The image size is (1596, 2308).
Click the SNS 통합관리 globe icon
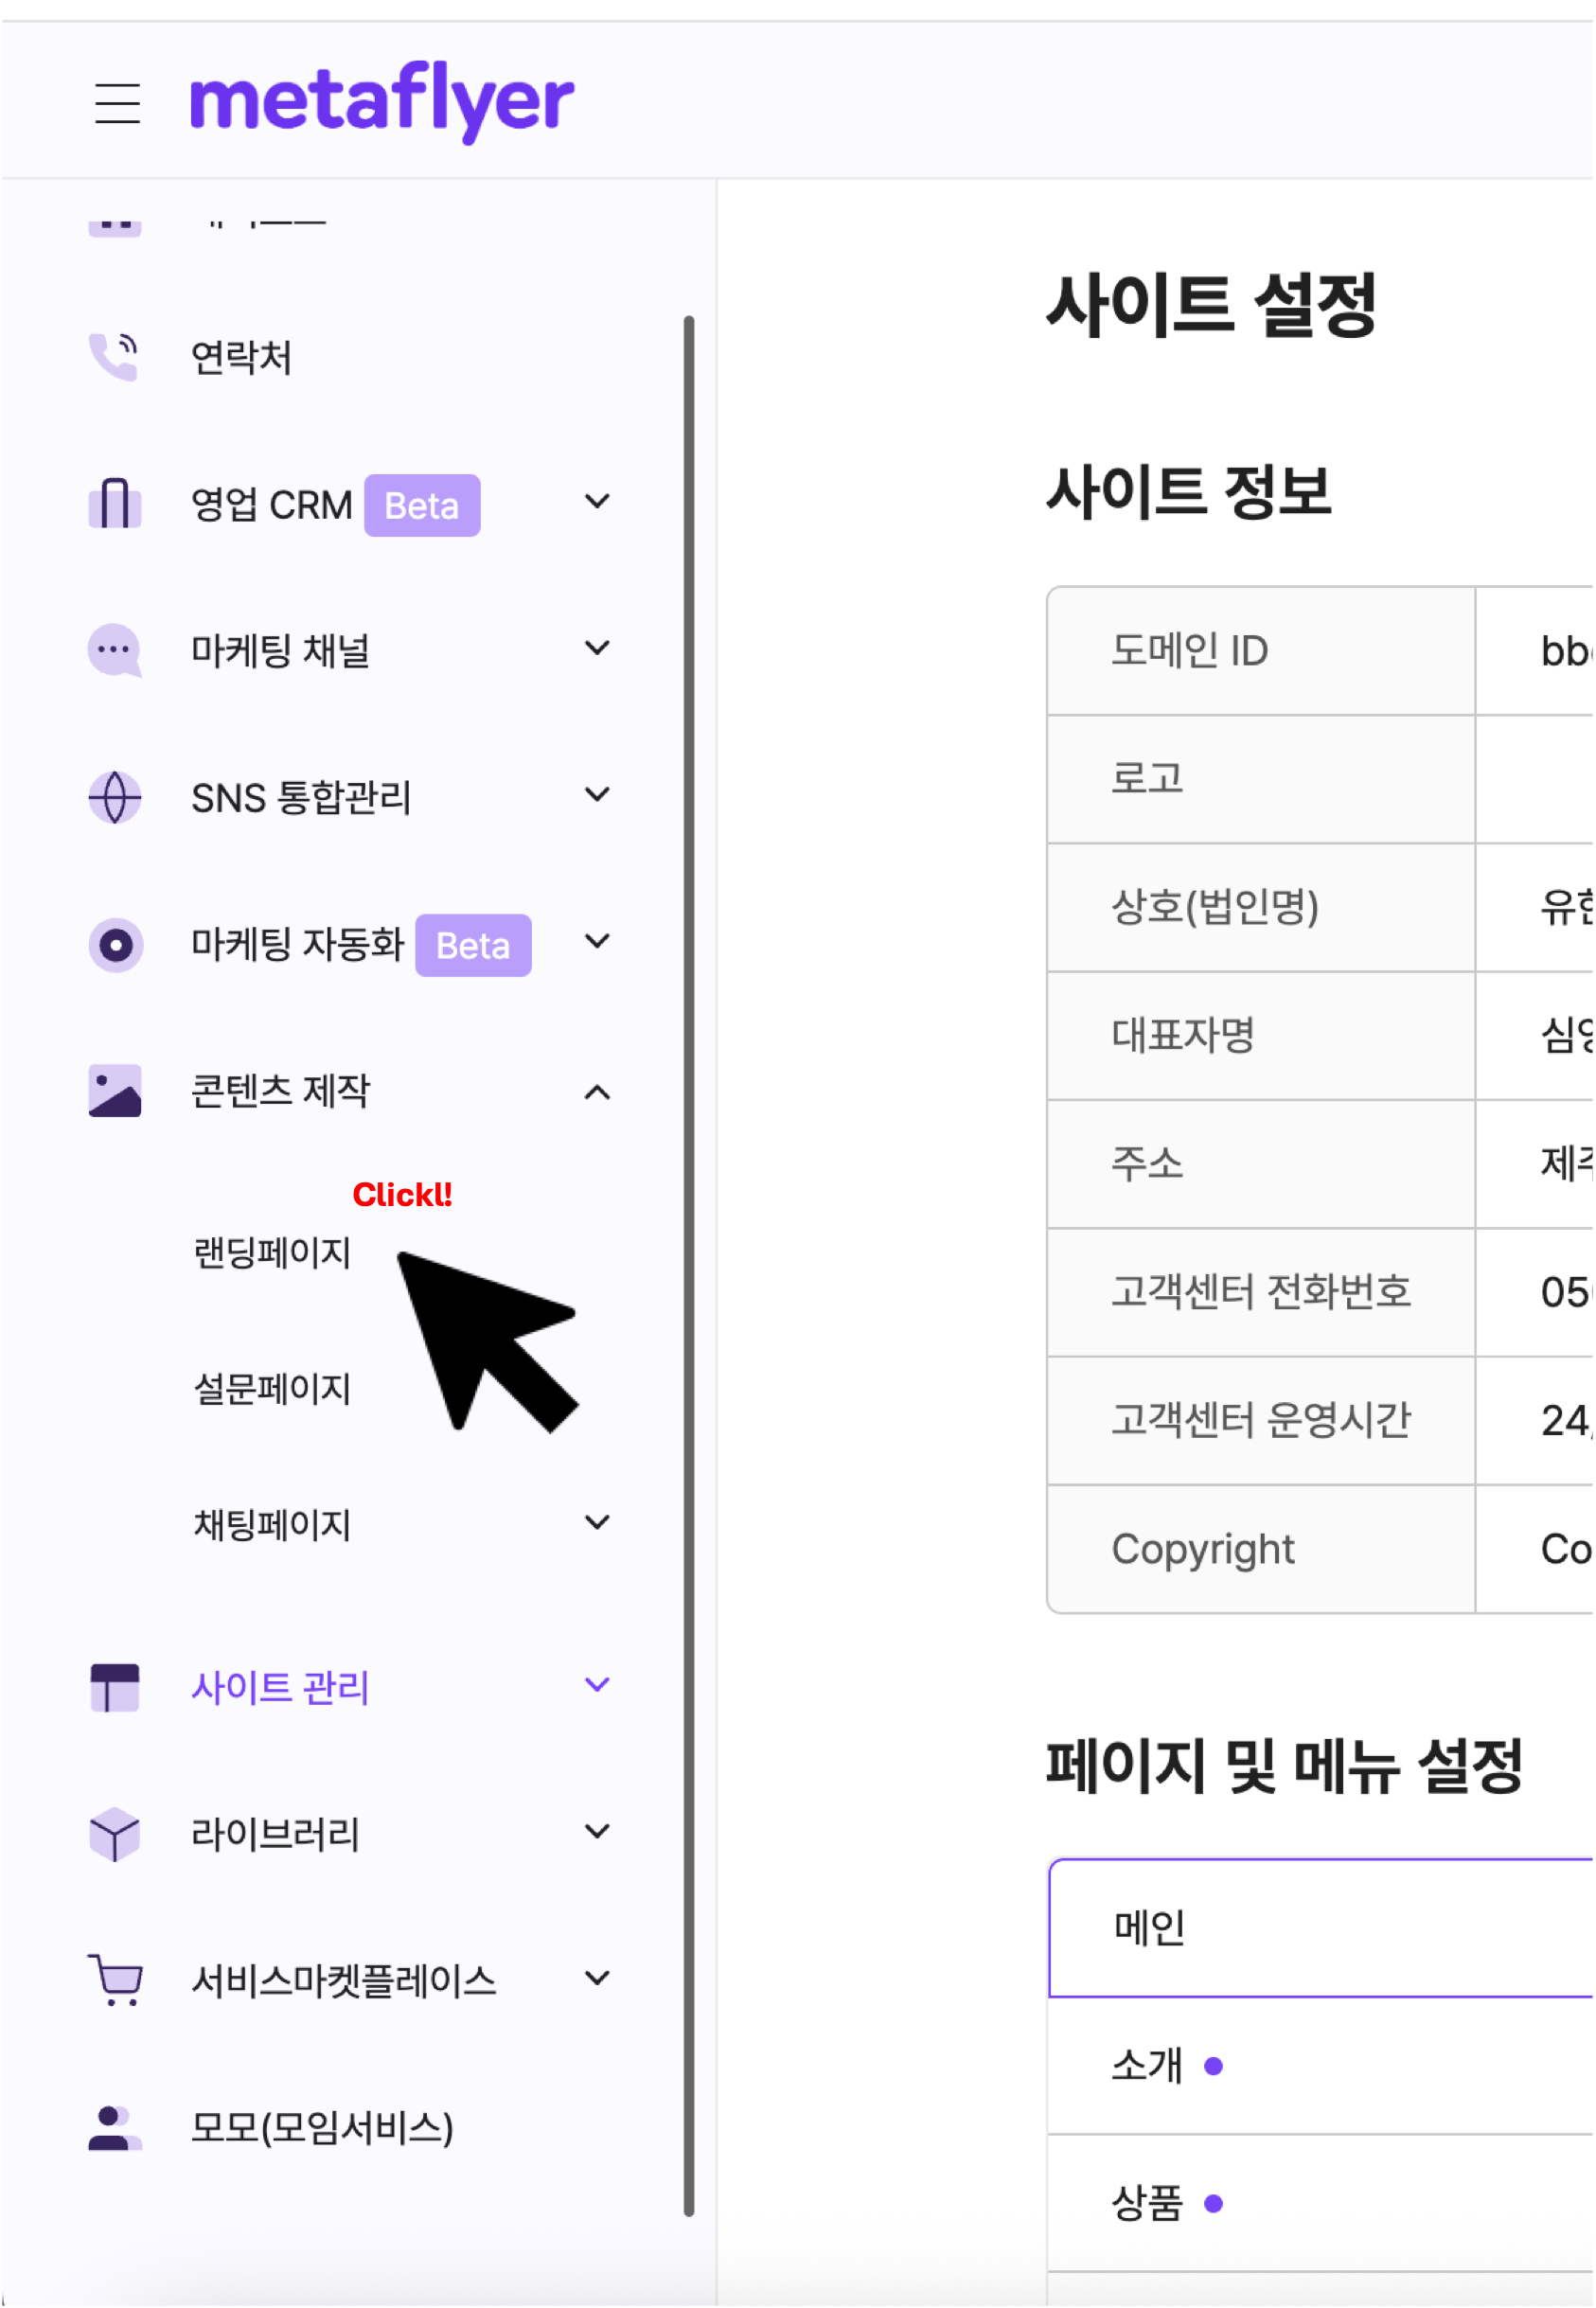114,797
